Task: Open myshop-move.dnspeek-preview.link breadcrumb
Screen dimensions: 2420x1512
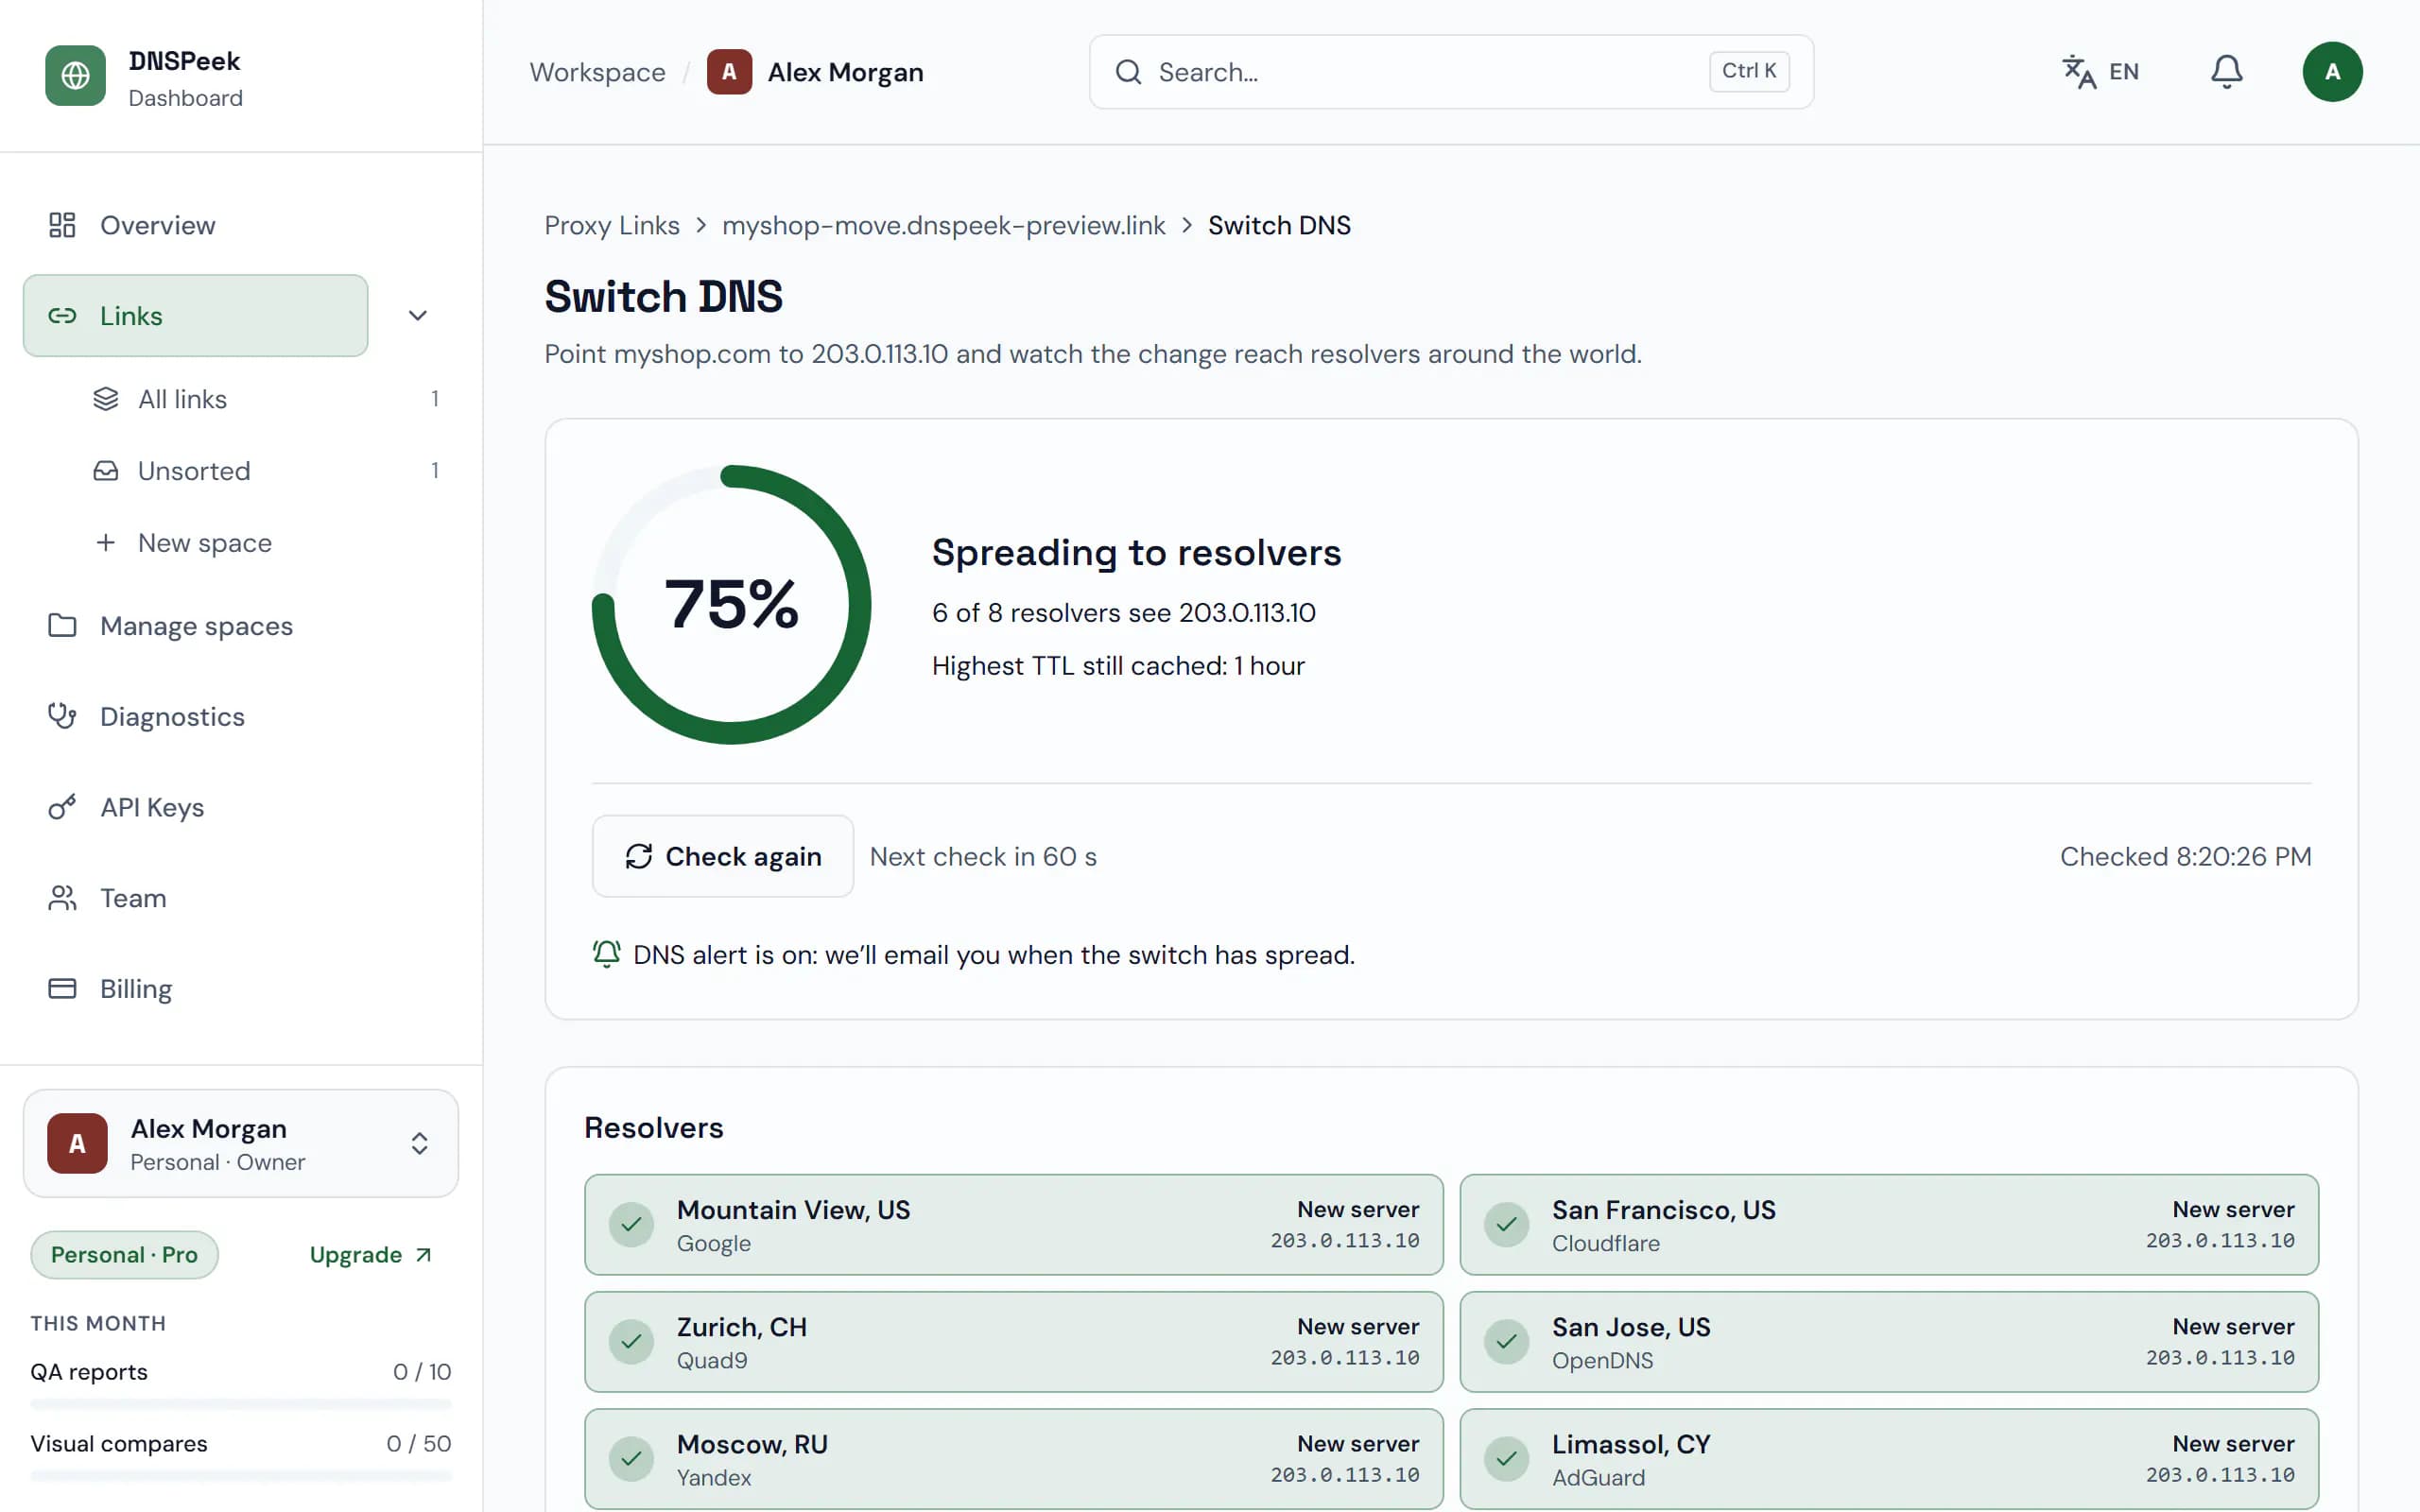Action: pyautogui.click(x=943, y=225)
